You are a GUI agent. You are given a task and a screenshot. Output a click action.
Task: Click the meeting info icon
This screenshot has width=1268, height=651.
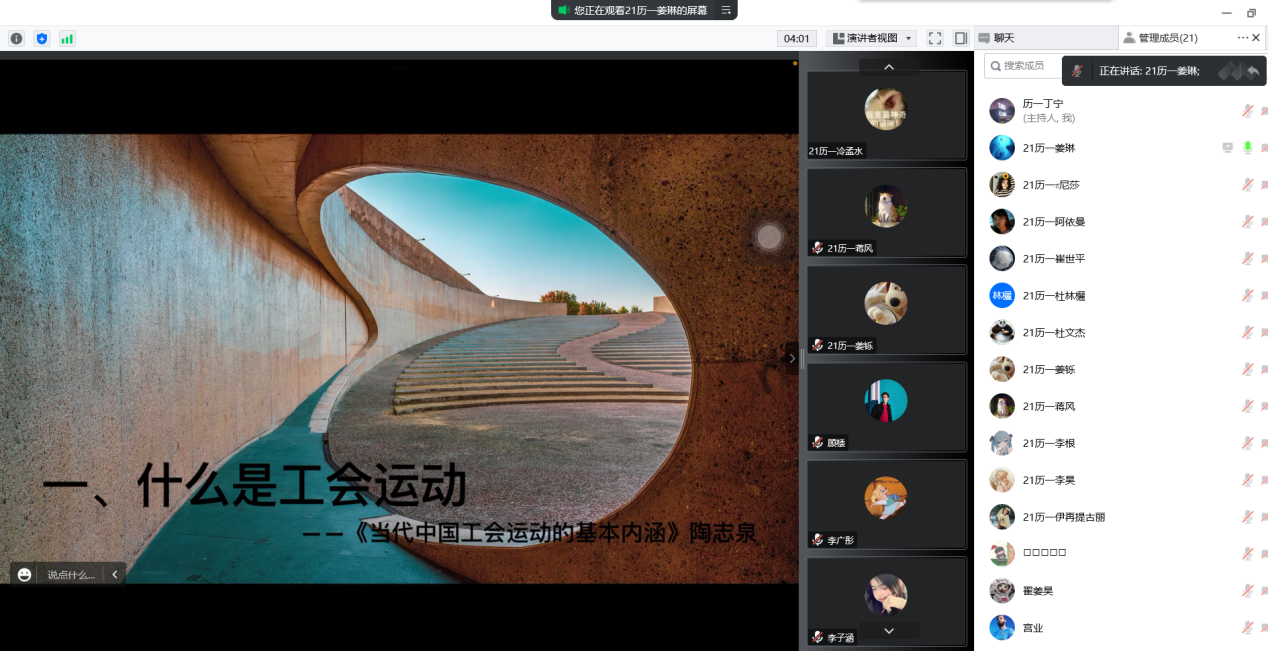coord(16,38)
